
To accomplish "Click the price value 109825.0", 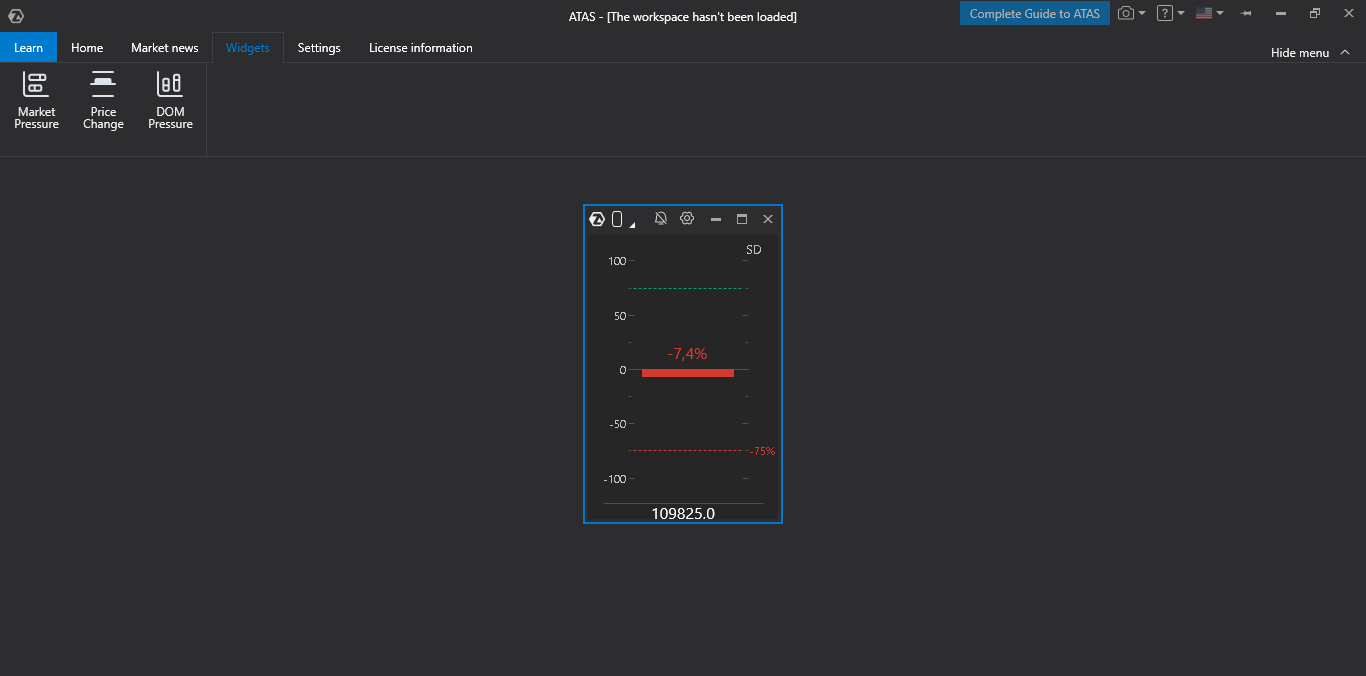I will 683,513.
